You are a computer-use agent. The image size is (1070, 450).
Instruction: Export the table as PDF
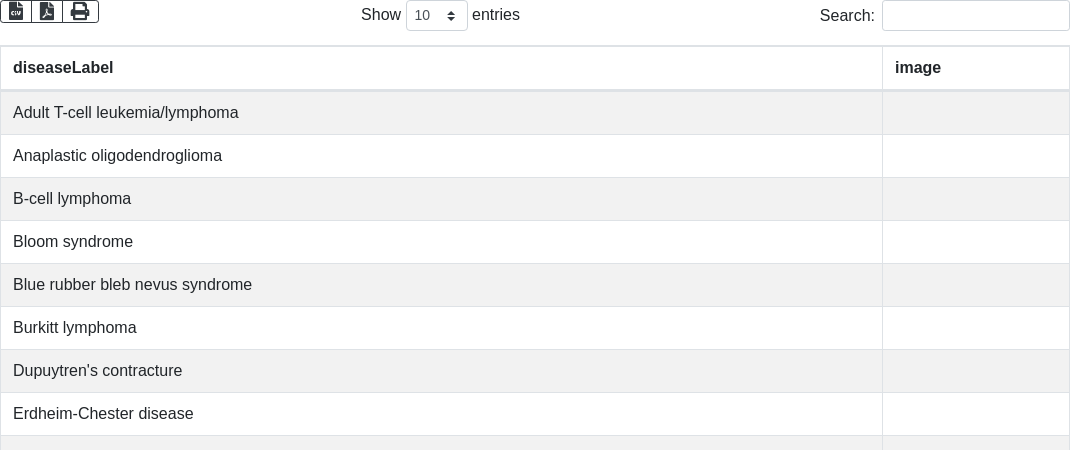click(x=47, y=11)
